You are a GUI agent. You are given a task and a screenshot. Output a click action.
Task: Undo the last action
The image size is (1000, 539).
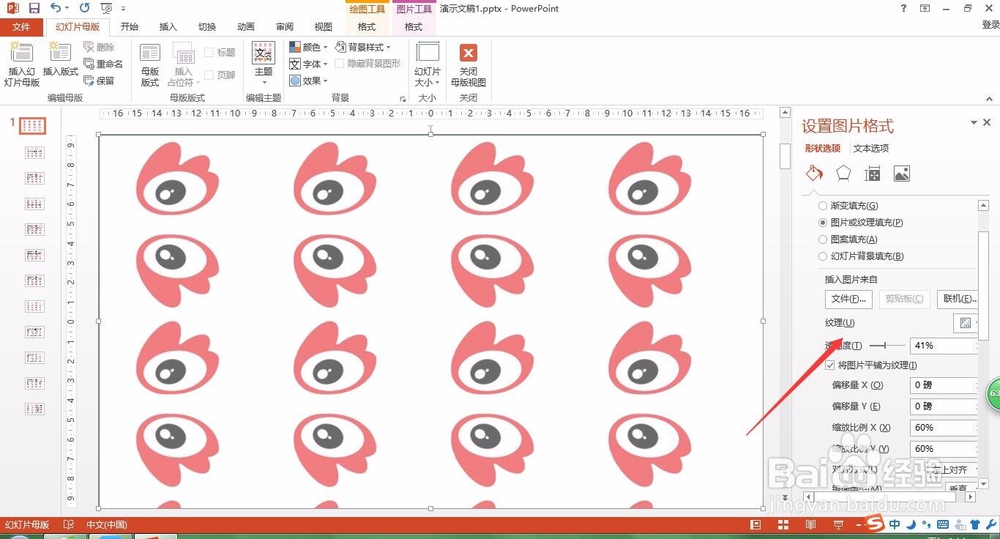(56, 8)
